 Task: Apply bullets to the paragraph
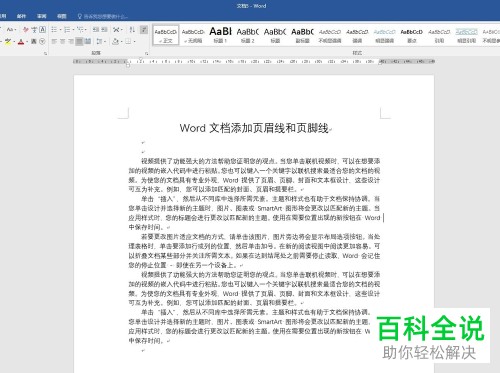click(x=54, y=30)
